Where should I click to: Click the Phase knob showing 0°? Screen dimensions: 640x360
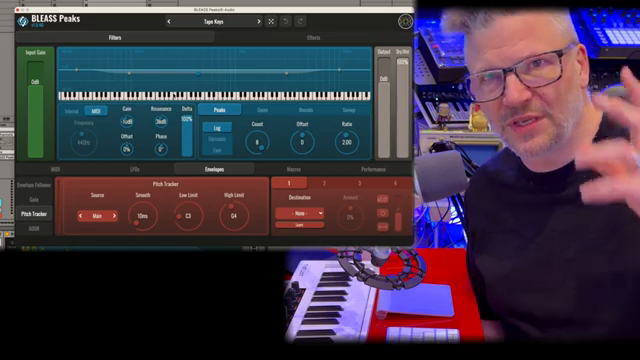tap(161, 149)
